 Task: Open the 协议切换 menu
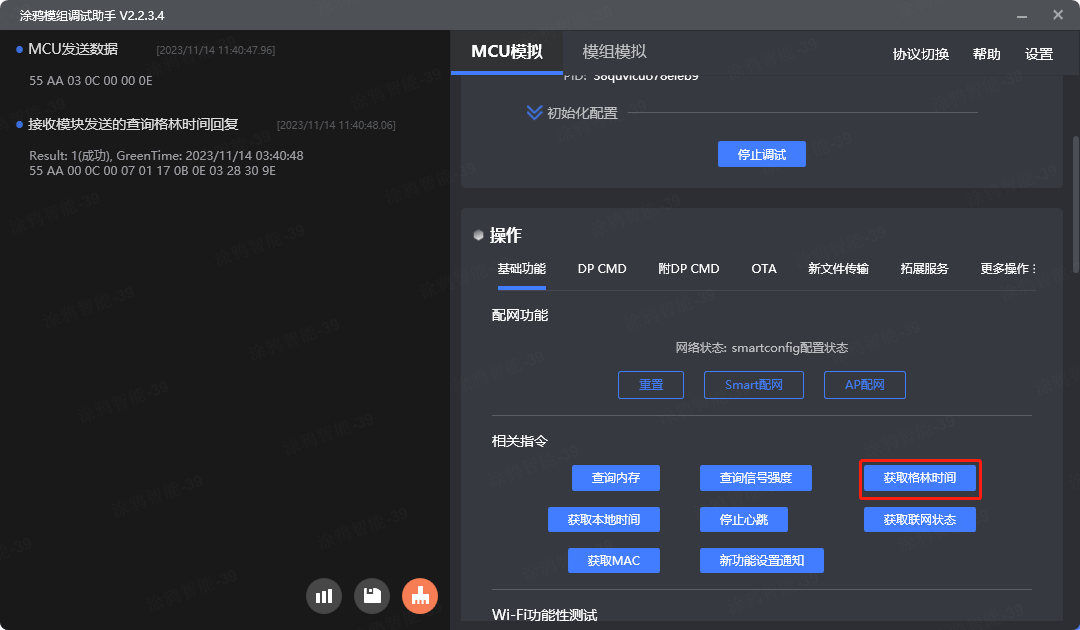tap(920, 54)
